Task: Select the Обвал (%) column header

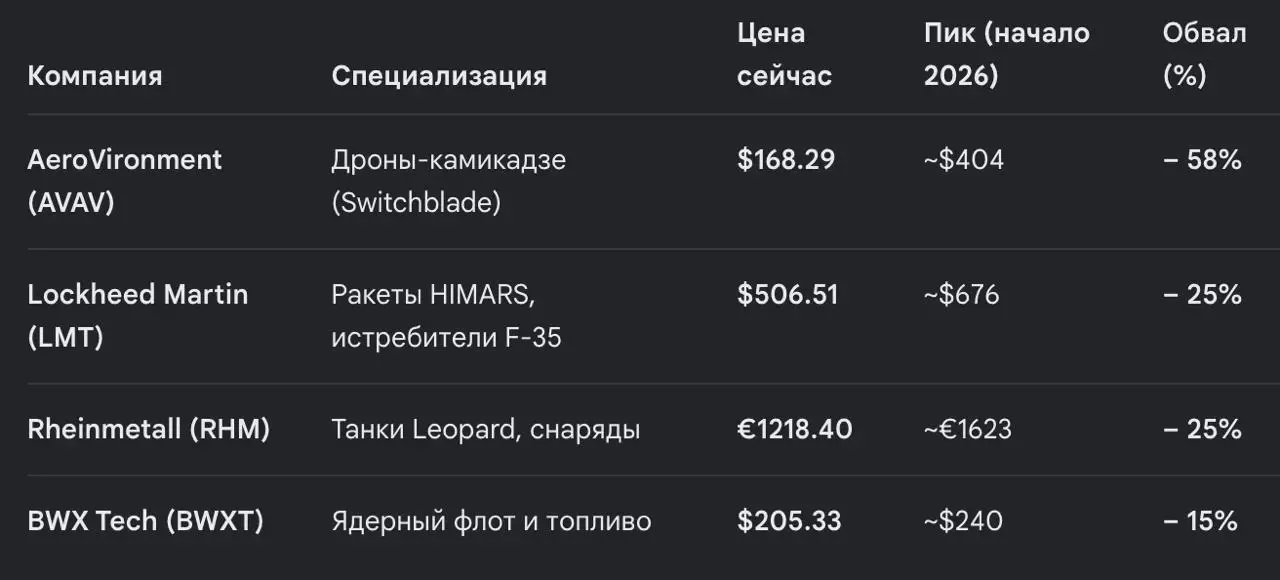Action: click(x=1204, y=54)
